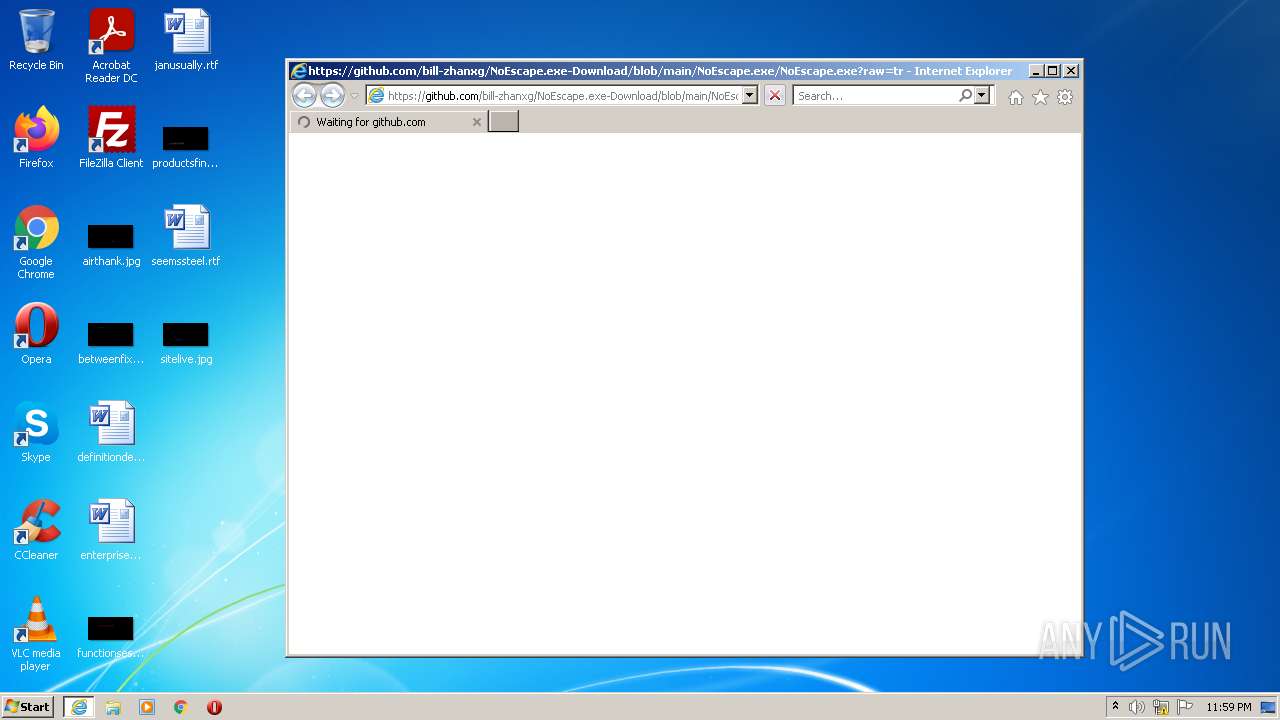Click the github.com address bar field
This screenshot has height=720, width=1280.
tap(563, 96)
